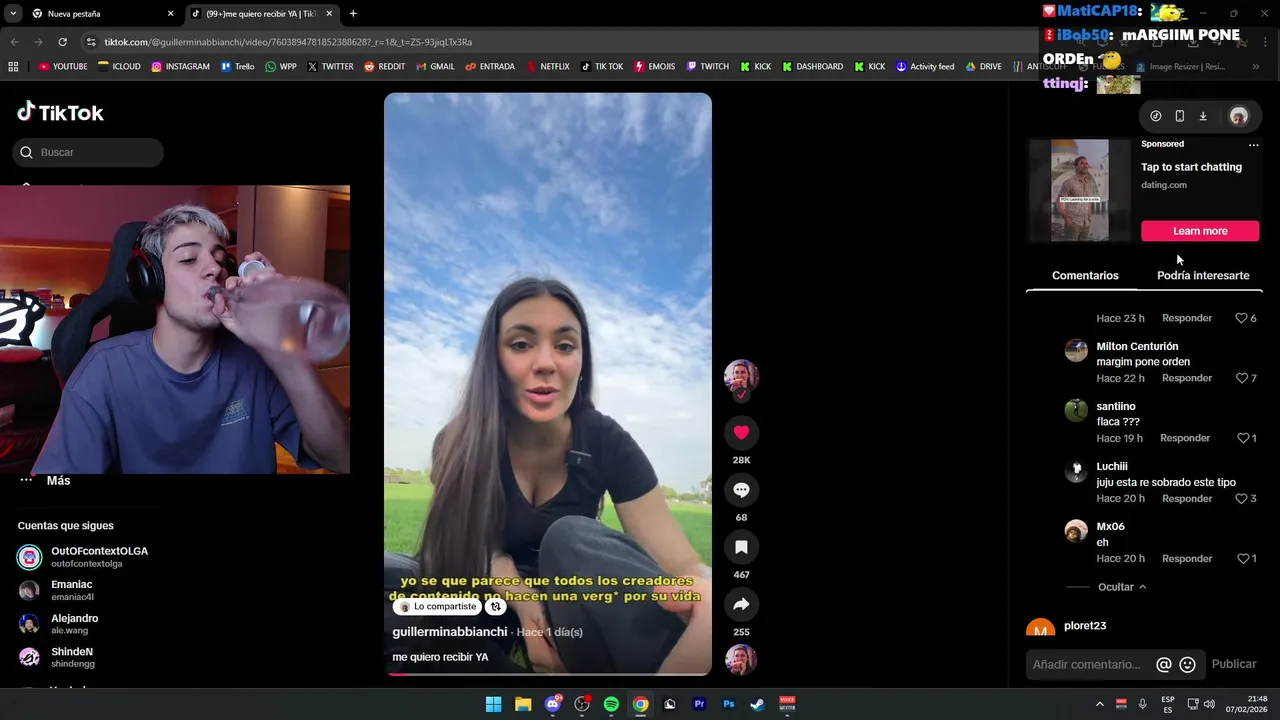
Task: Open the INSTAGRAM bookmark
Action: coord(181,67)
